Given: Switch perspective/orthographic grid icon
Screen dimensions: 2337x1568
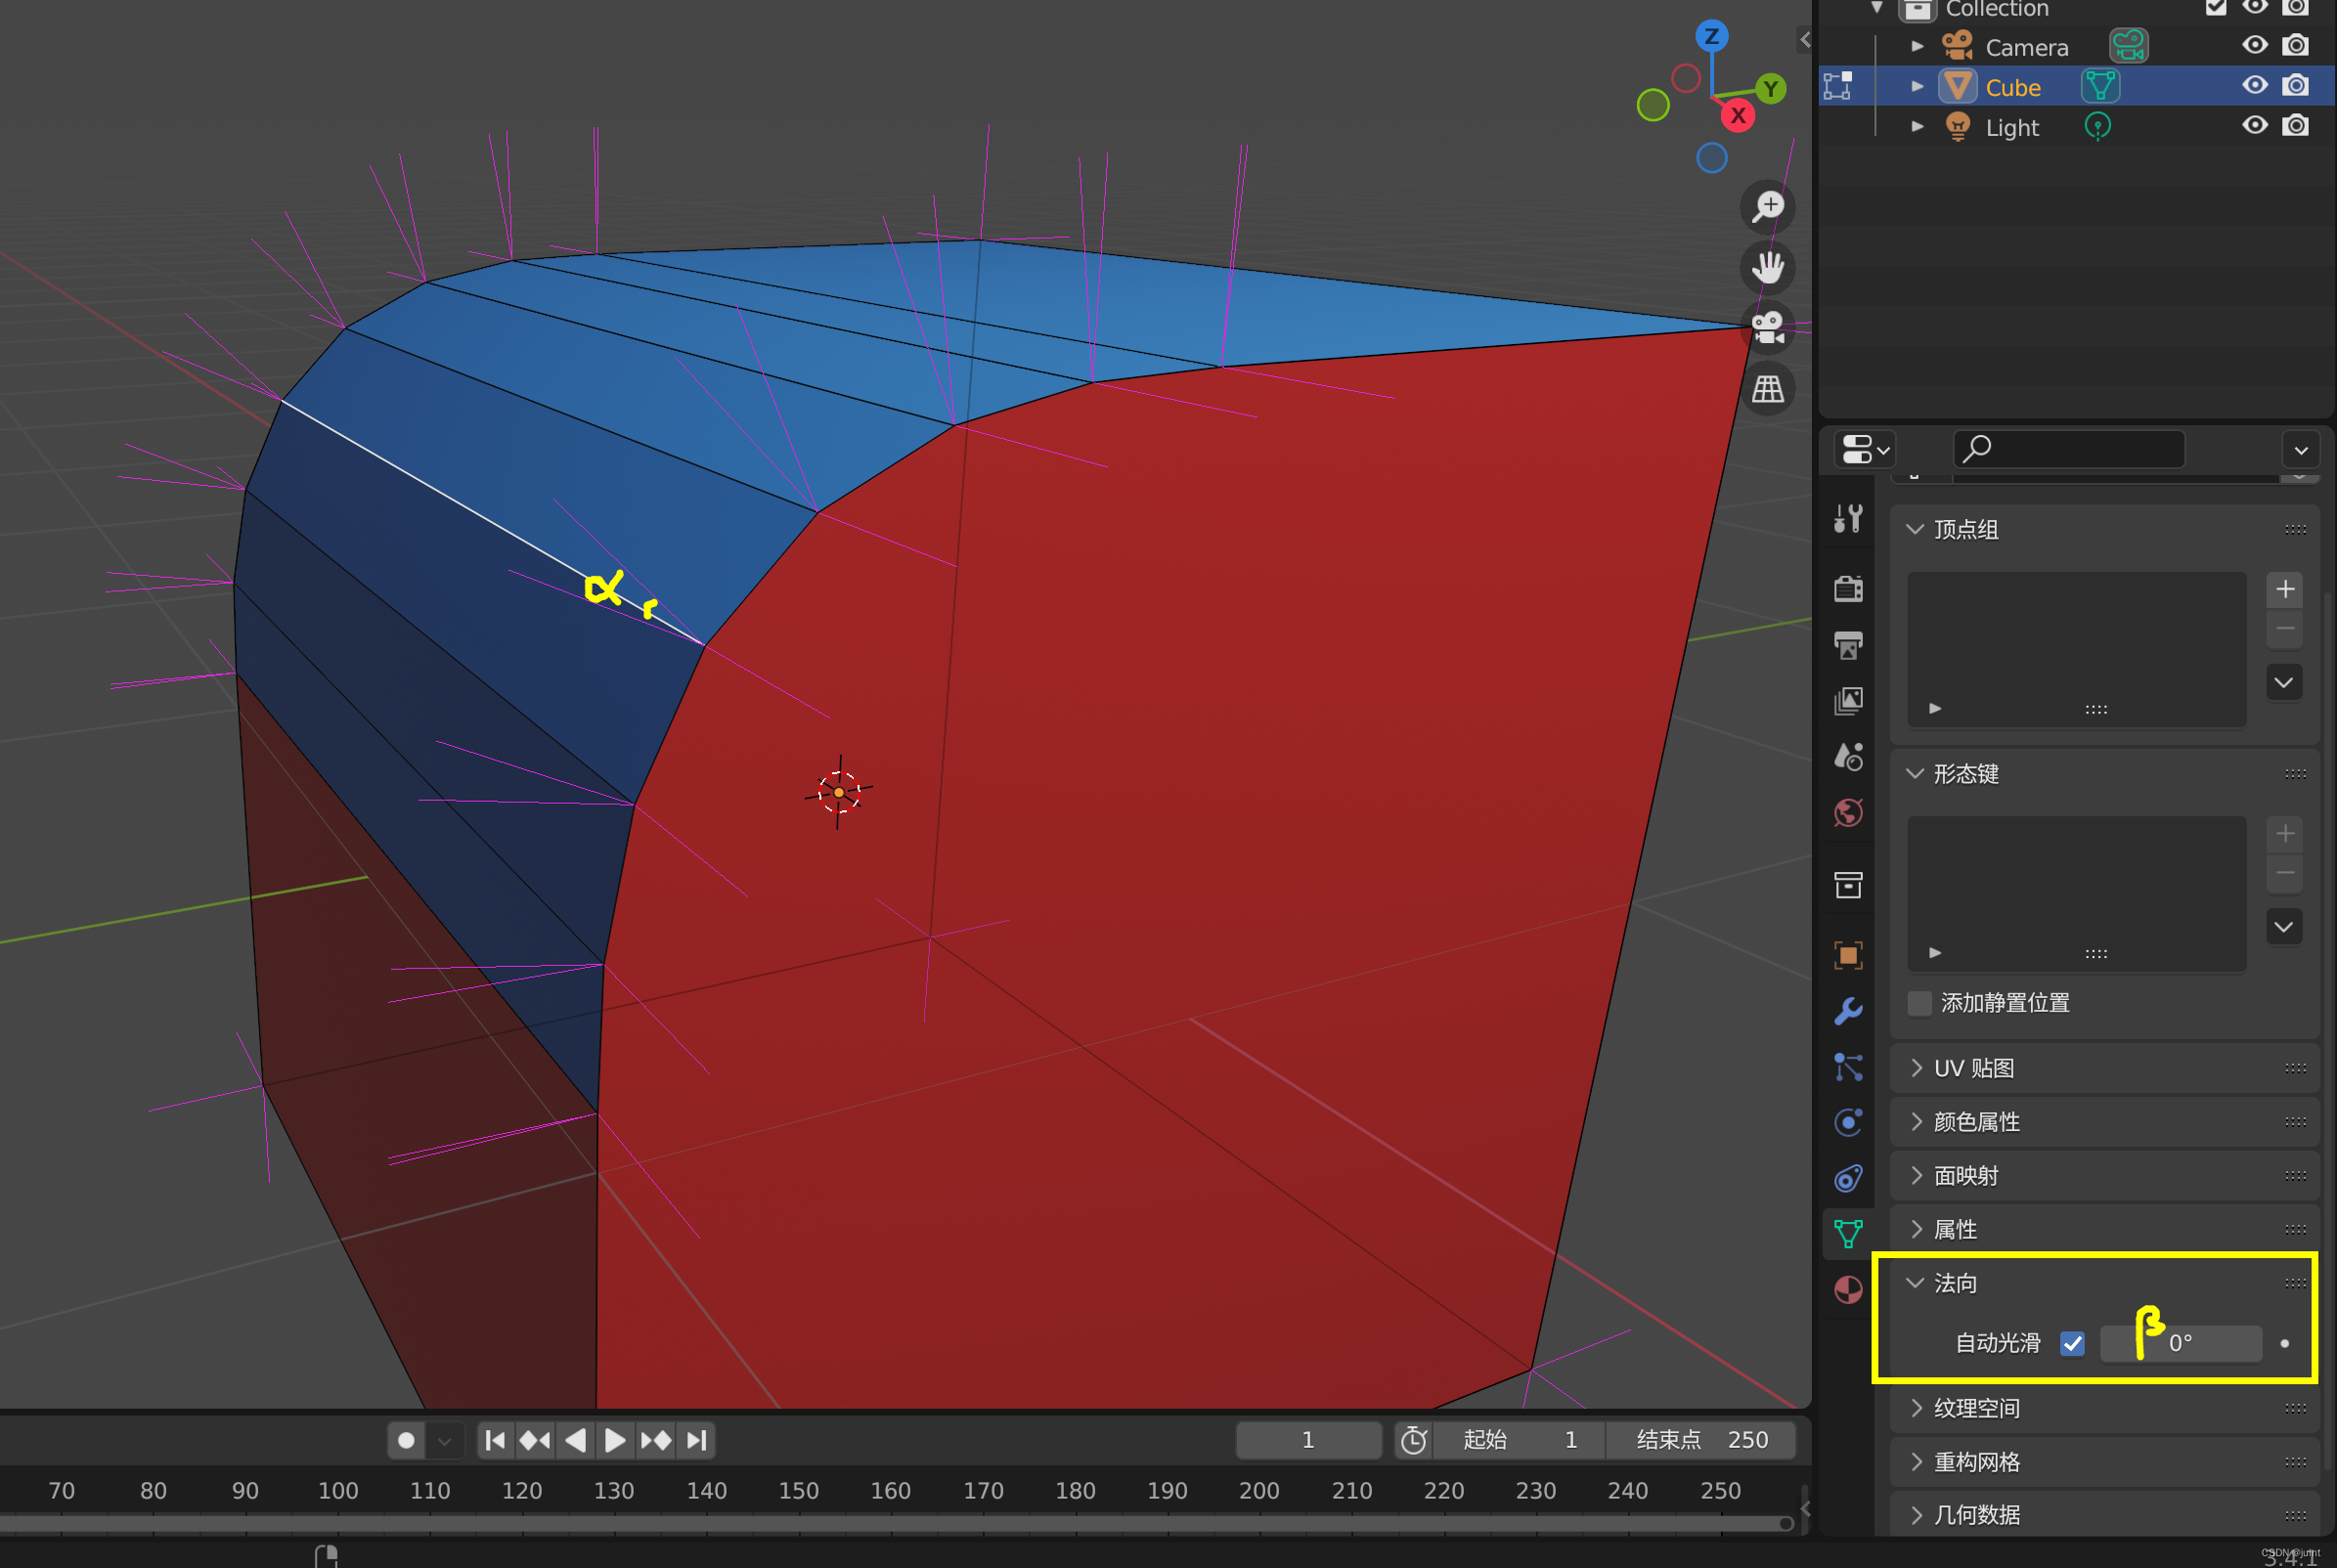Looking at the screenshot, I should click(x=1768, y=389).
